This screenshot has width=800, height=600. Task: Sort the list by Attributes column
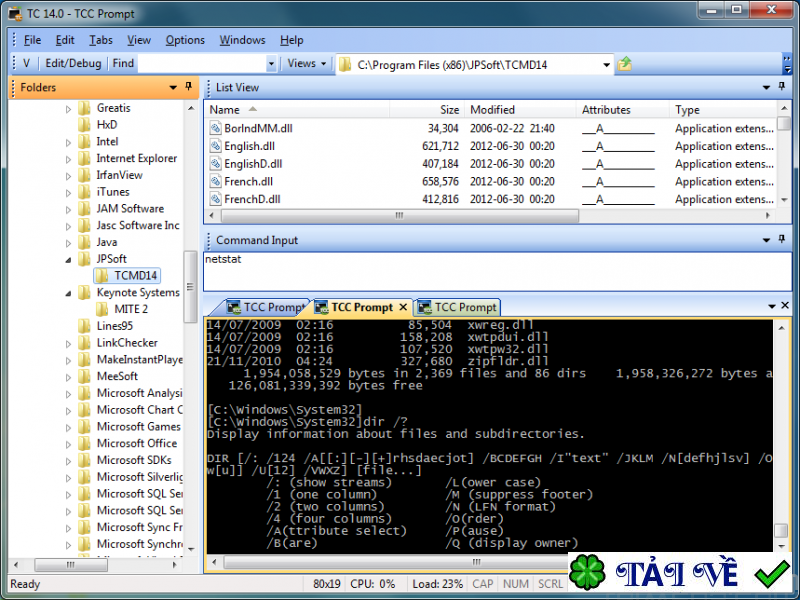pos(622,110)
